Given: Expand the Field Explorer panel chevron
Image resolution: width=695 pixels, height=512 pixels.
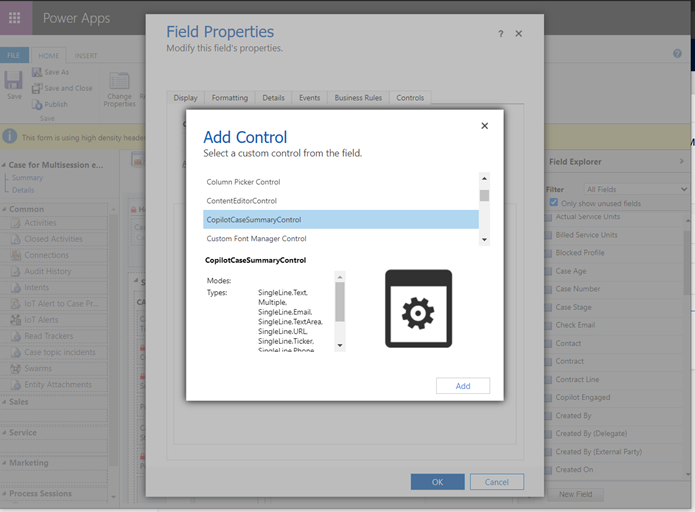Looking at the screenshot, I should pyautogui.click(x=682, y=161).
